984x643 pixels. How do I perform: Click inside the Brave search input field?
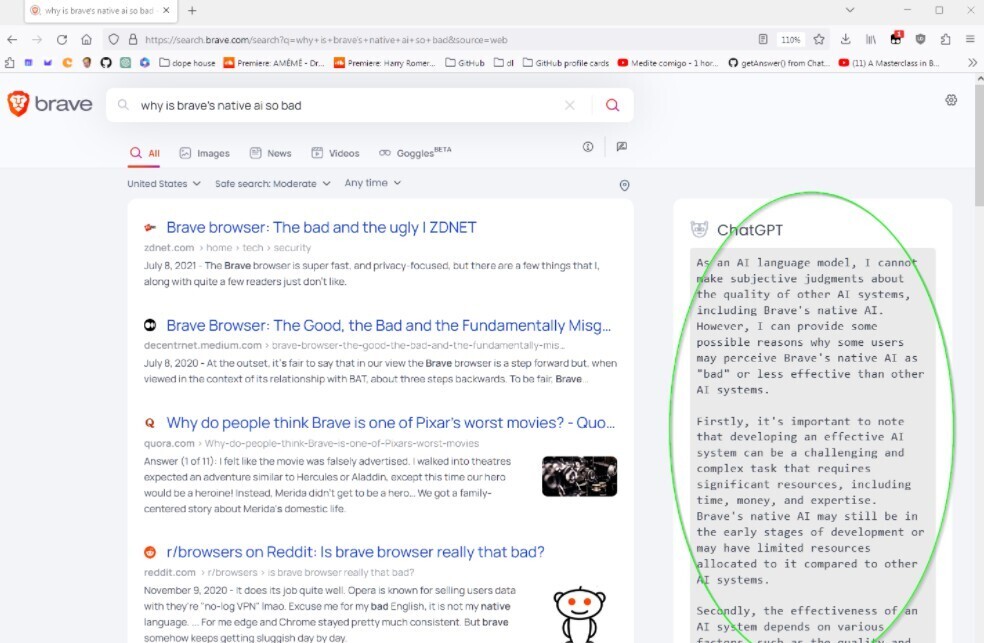point(340,105)
